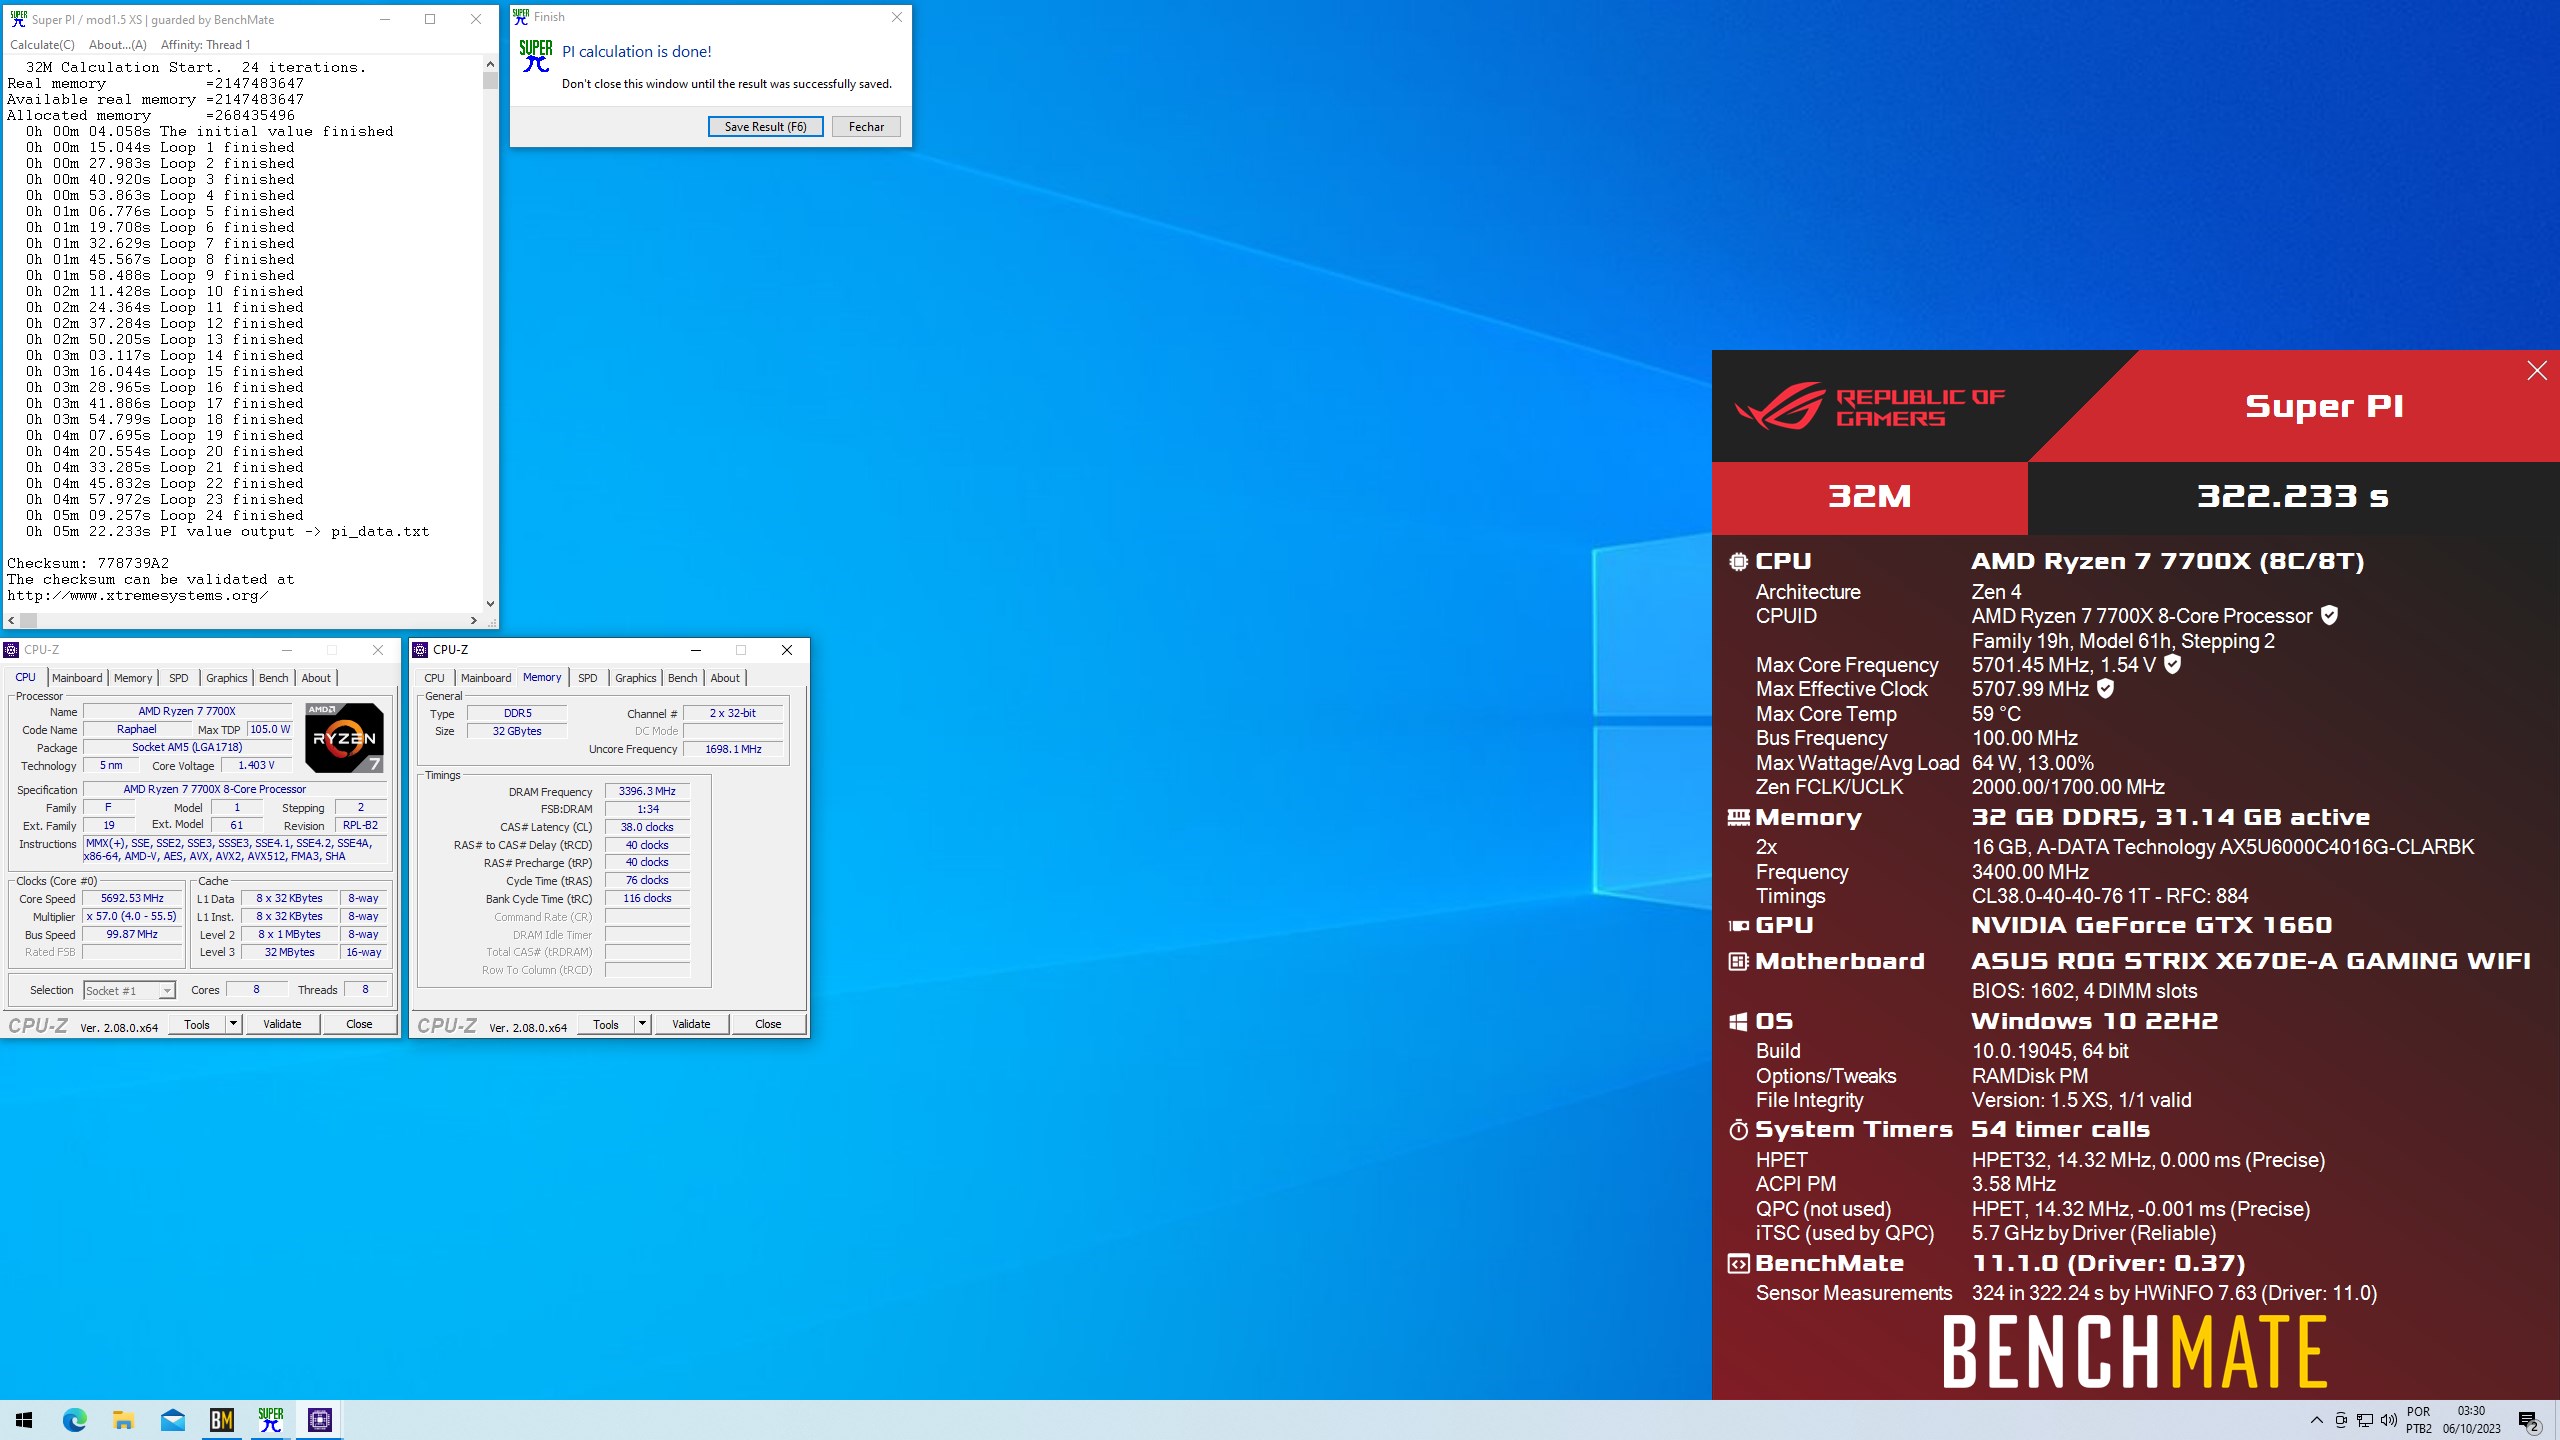Switch input language POR PTB2

(2418, 1420)
